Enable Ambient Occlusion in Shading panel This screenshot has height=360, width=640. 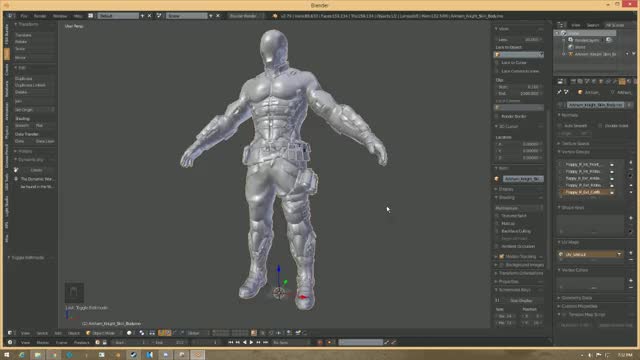(x=497, y=246)
